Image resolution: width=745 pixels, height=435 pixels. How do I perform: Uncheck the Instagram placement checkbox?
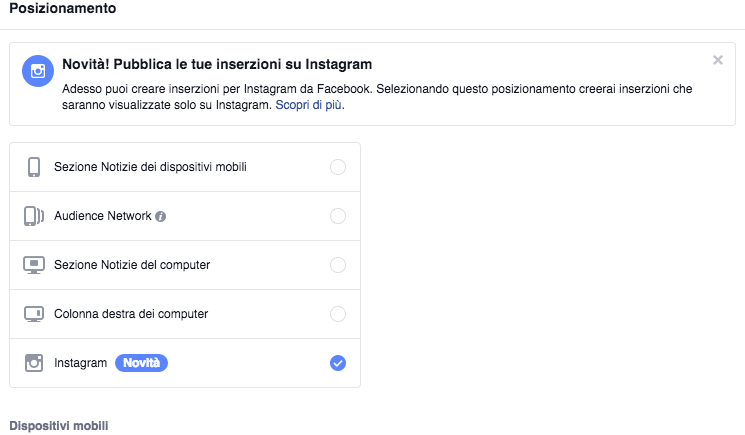pyautogui.click(x=338, y=363)
